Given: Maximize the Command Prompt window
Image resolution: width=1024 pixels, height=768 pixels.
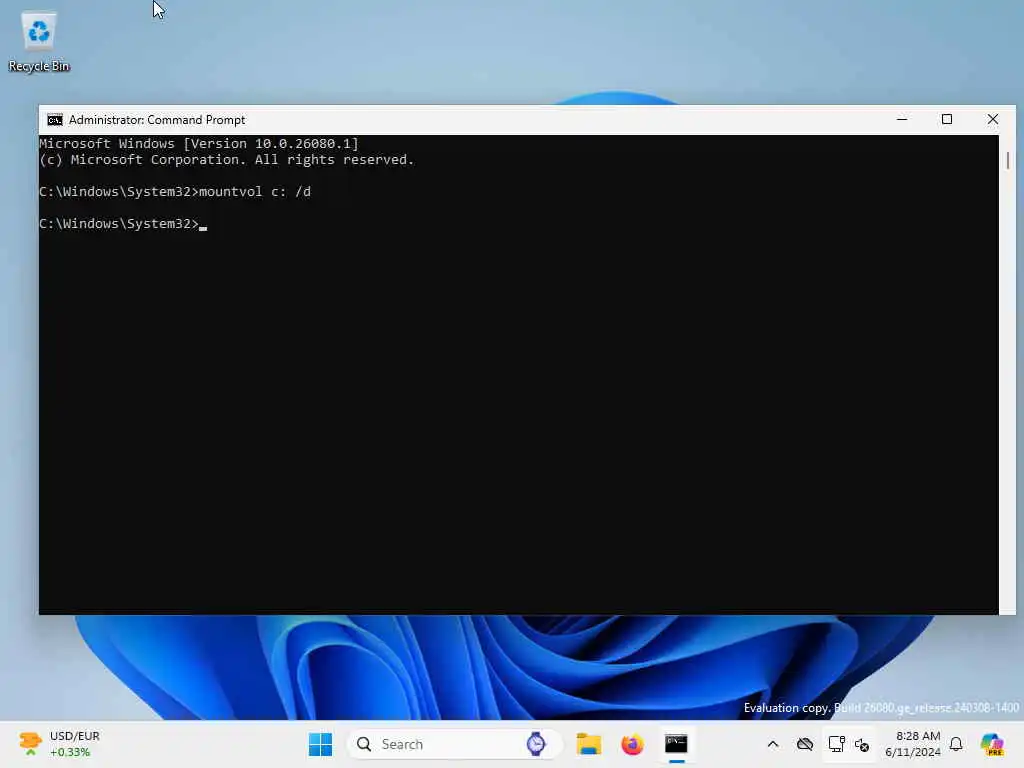Looking at the screenshot, I should [x=947, y=120].
